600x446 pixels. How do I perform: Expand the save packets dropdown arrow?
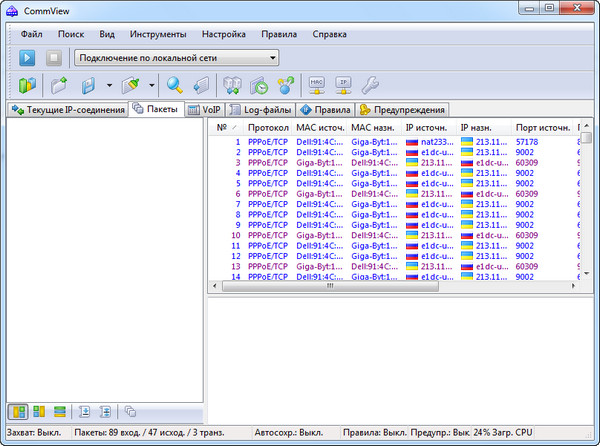click(108, 85)
